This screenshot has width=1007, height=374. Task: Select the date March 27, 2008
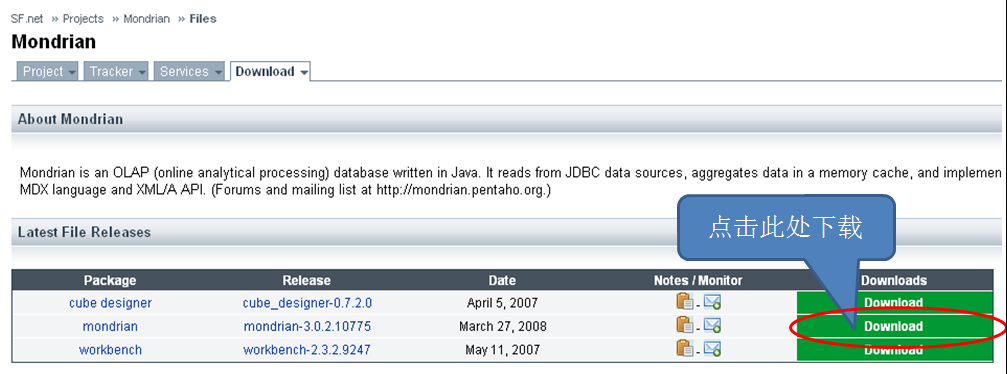click(x=503, y=326)
